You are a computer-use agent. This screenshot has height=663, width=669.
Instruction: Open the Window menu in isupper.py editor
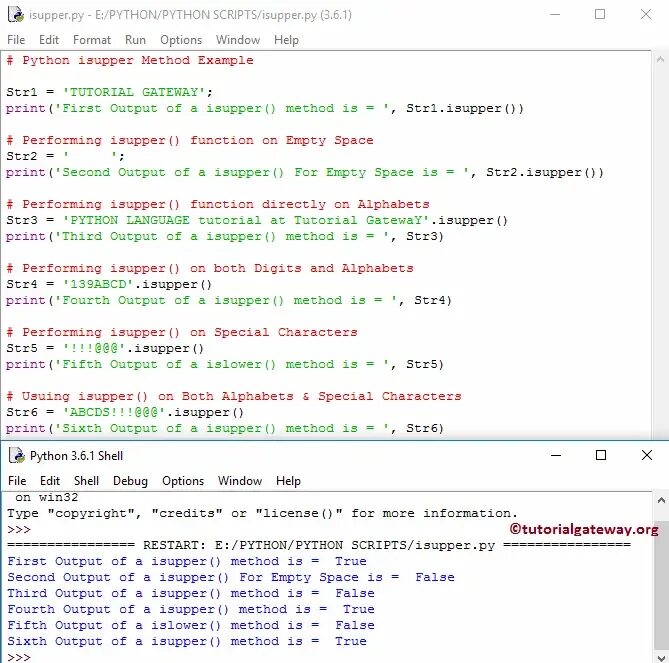238,40
